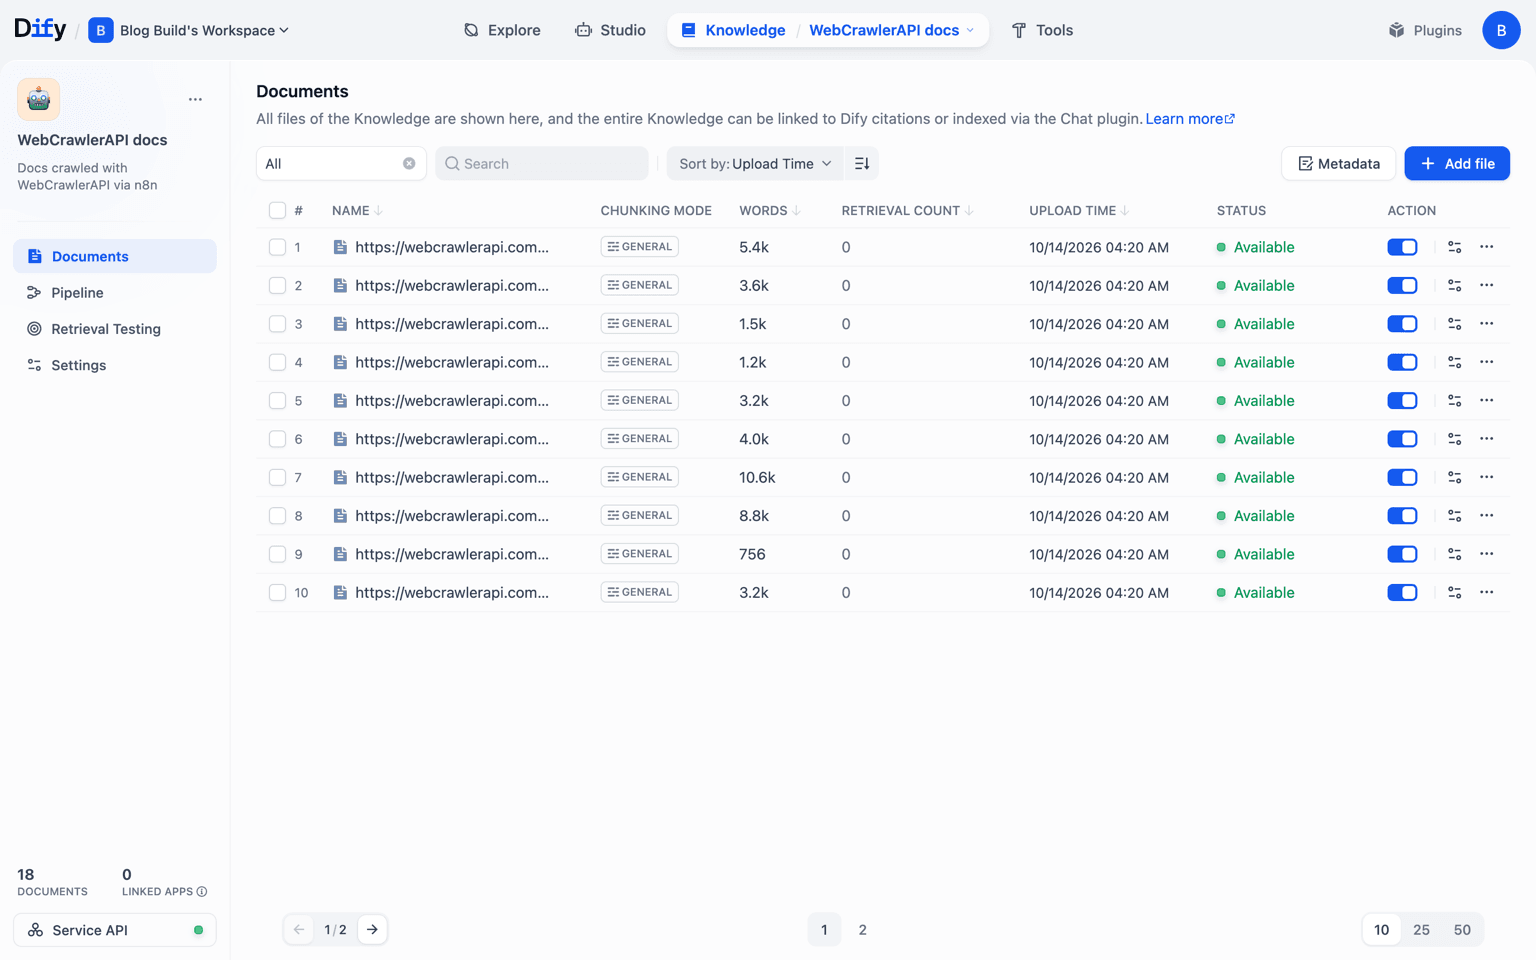The image size is (1536, 960).
Task: Click the Add file button
Action: pyautogui.click(x=1457, y=163)
